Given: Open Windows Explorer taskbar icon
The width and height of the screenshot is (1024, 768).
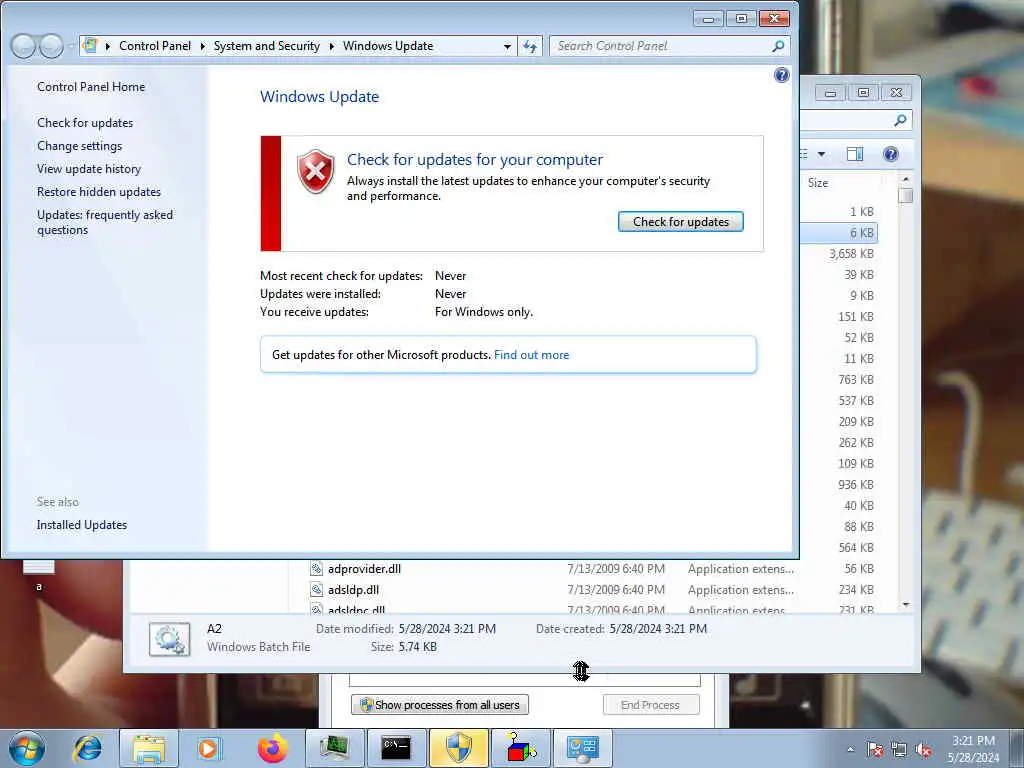Looking at the screenshot, I should click(149, 748).
